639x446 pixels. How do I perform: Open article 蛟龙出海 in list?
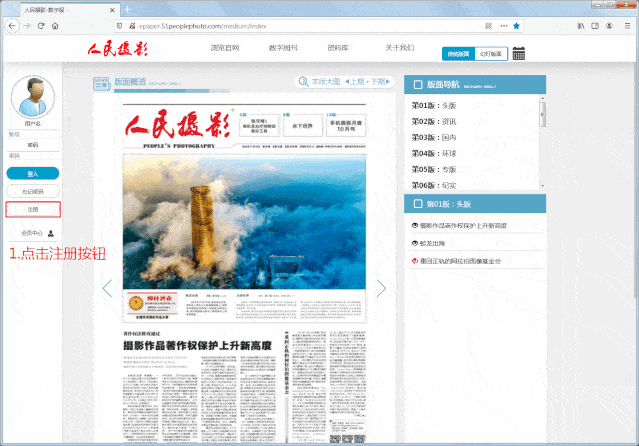tap(432, 243)
